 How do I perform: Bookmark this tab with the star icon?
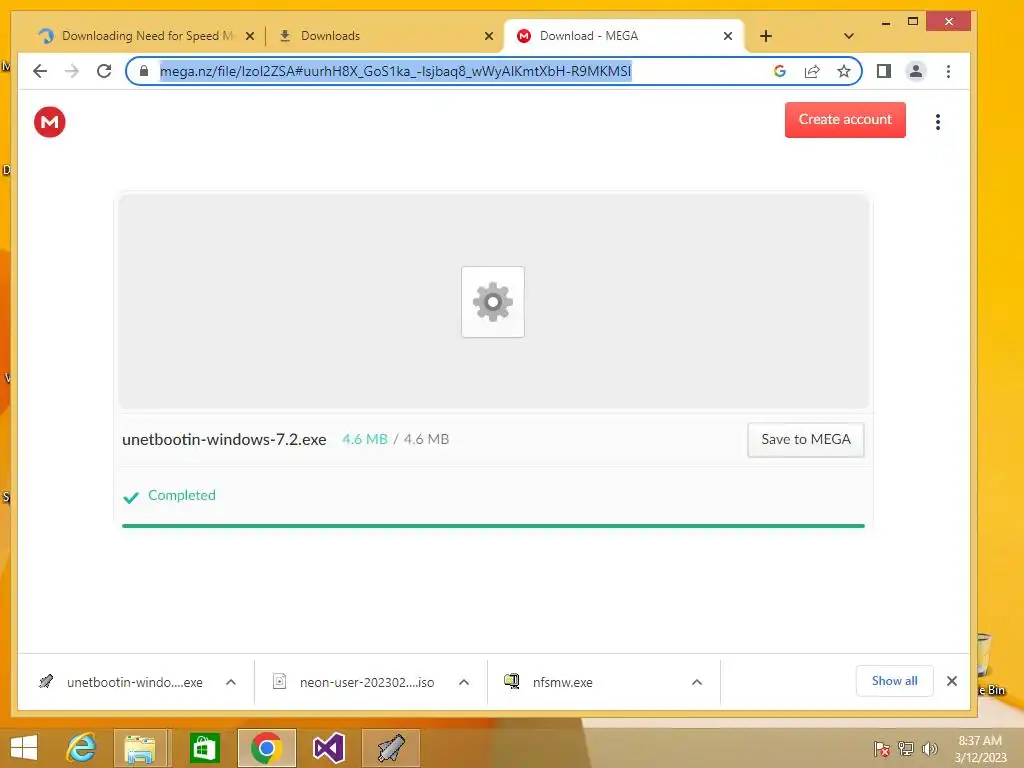point(844,71)
